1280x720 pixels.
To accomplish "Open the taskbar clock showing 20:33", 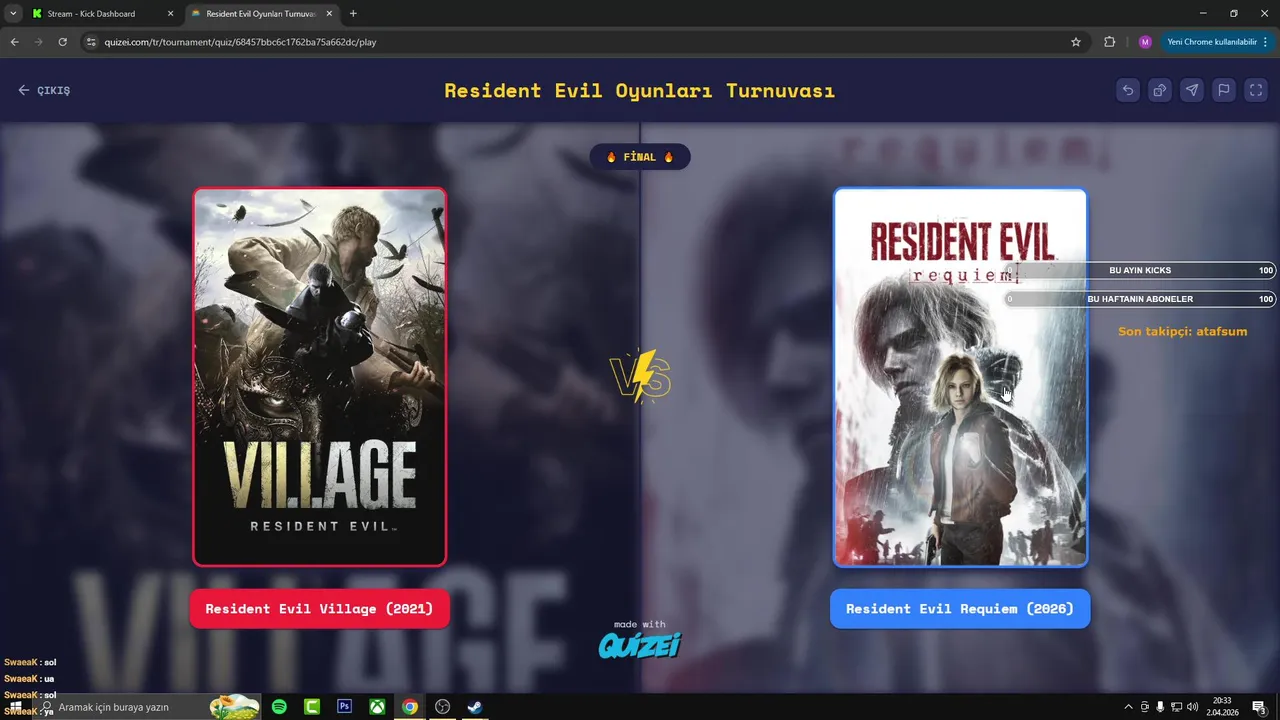I will (1222, 707).
